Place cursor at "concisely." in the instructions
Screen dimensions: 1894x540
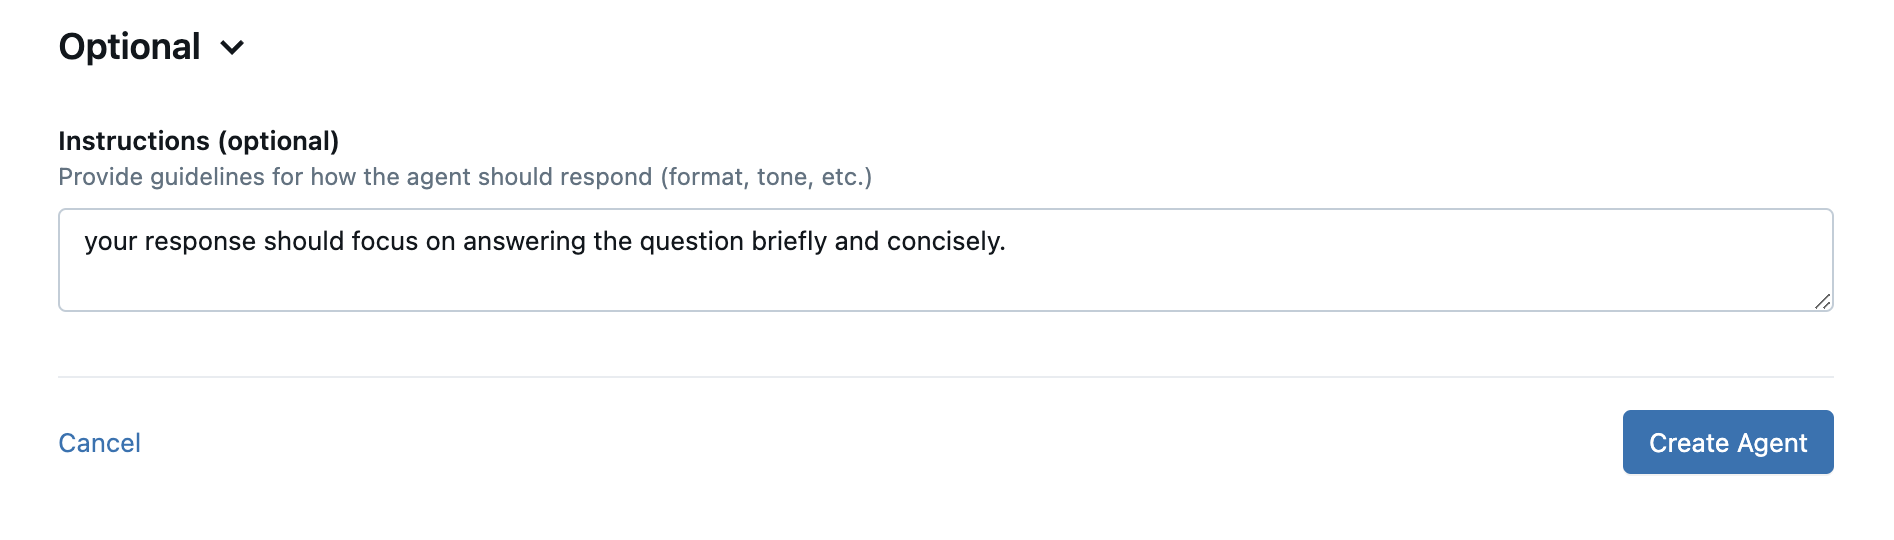coord(946,242)
